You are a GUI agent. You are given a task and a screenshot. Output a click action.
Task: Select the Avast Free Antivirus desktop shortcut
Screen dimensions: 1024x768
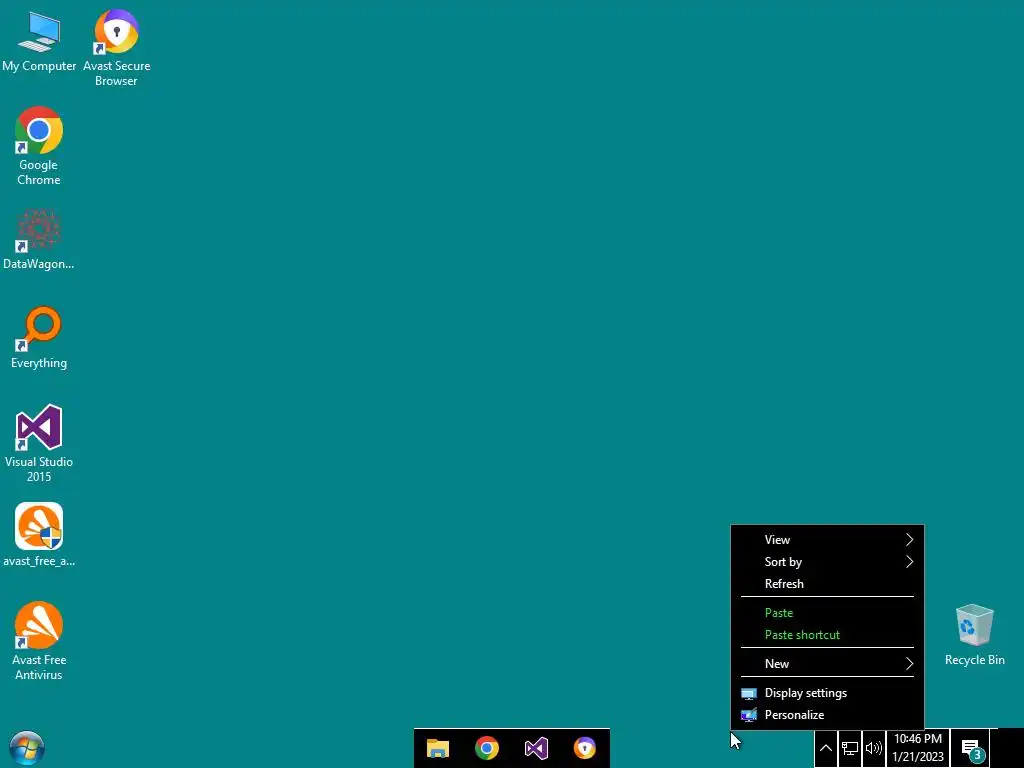[39, 641]
